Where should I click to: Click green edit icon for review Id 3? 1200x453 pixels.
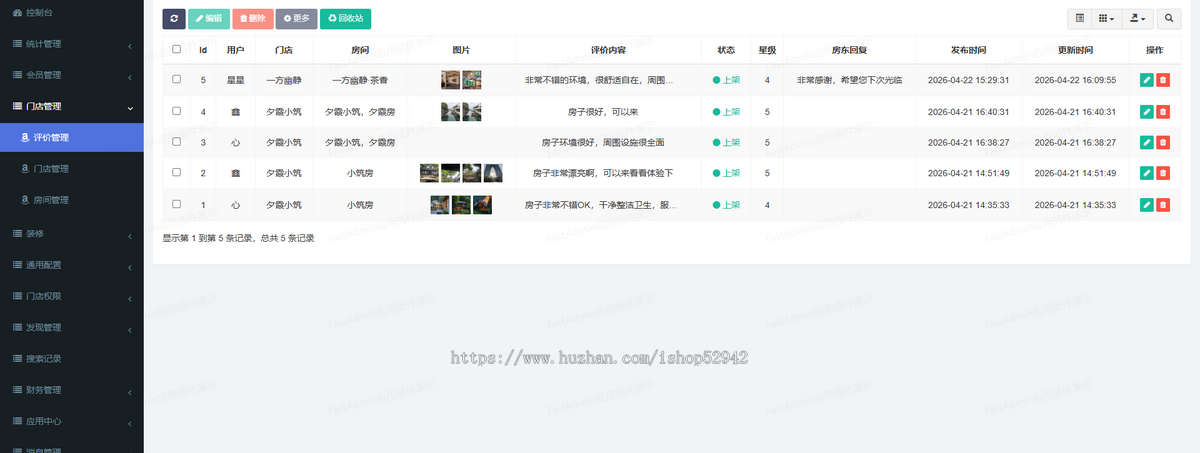point(1146,143)
